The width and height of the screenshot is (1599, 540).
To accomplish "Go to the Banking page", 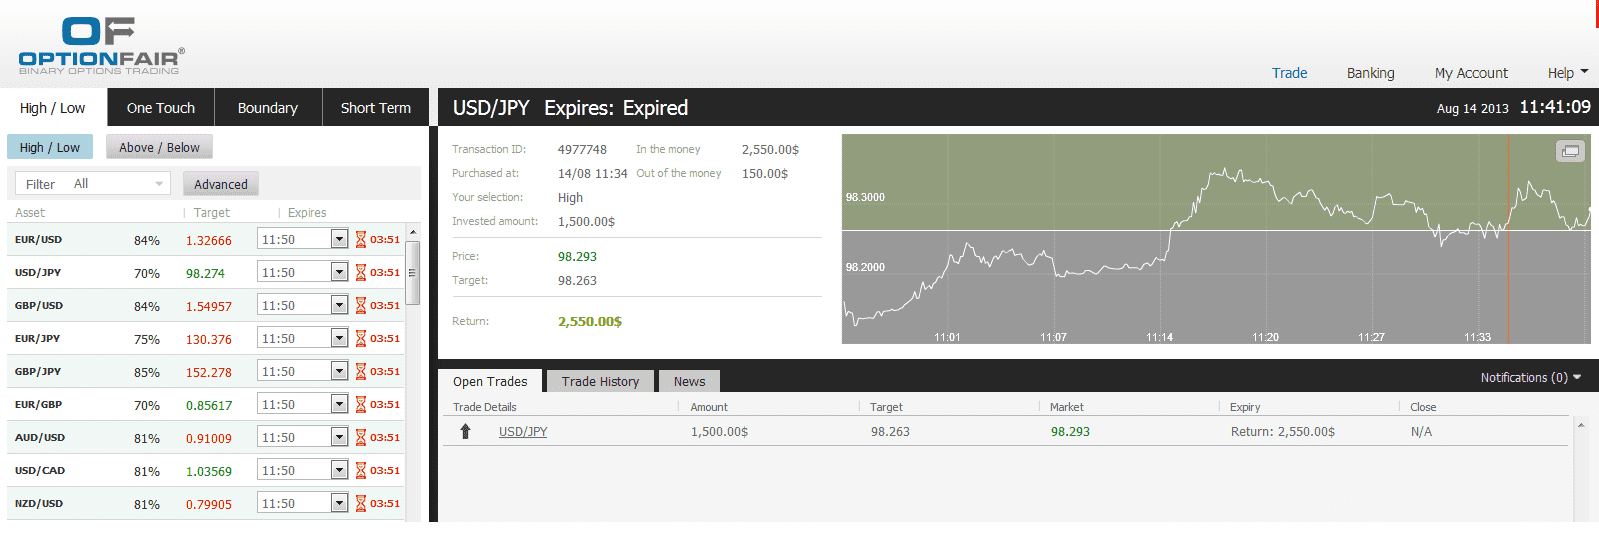I will [1370, 73].
